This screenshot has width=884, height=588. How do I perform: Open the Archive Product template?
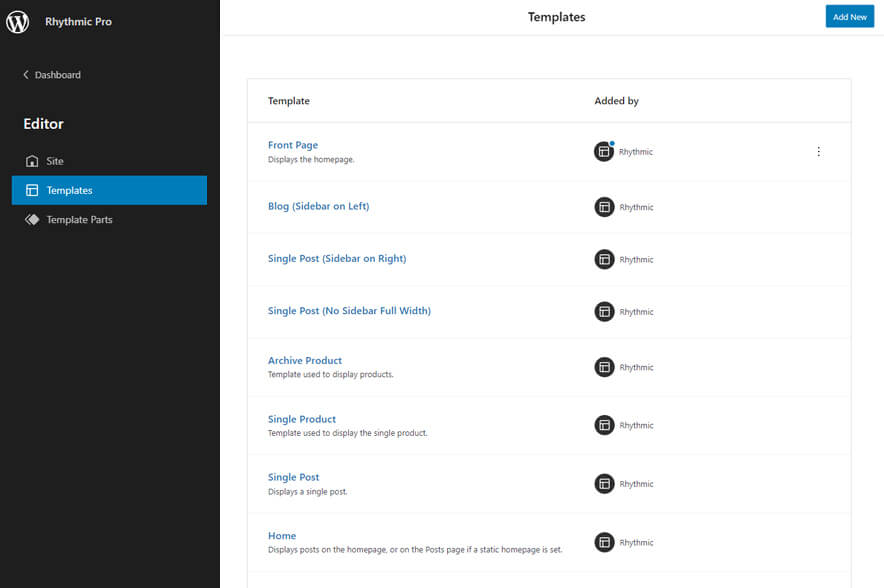305,360
